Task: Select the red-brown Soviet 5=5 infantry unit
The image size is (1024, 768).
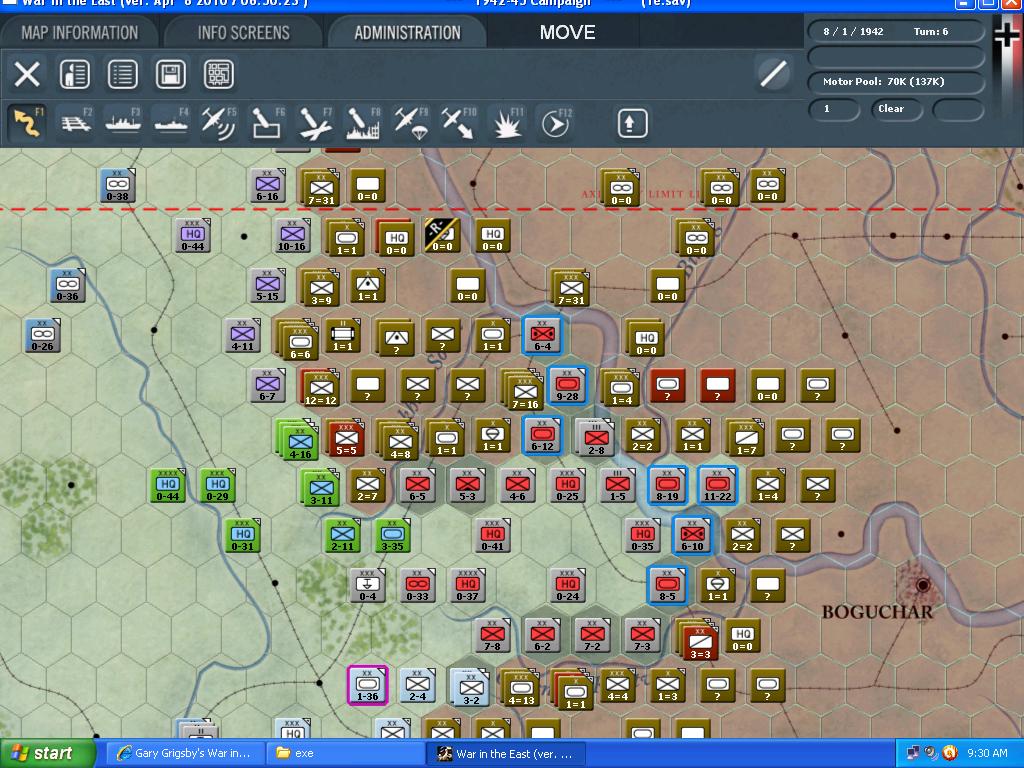Action: 346,438
